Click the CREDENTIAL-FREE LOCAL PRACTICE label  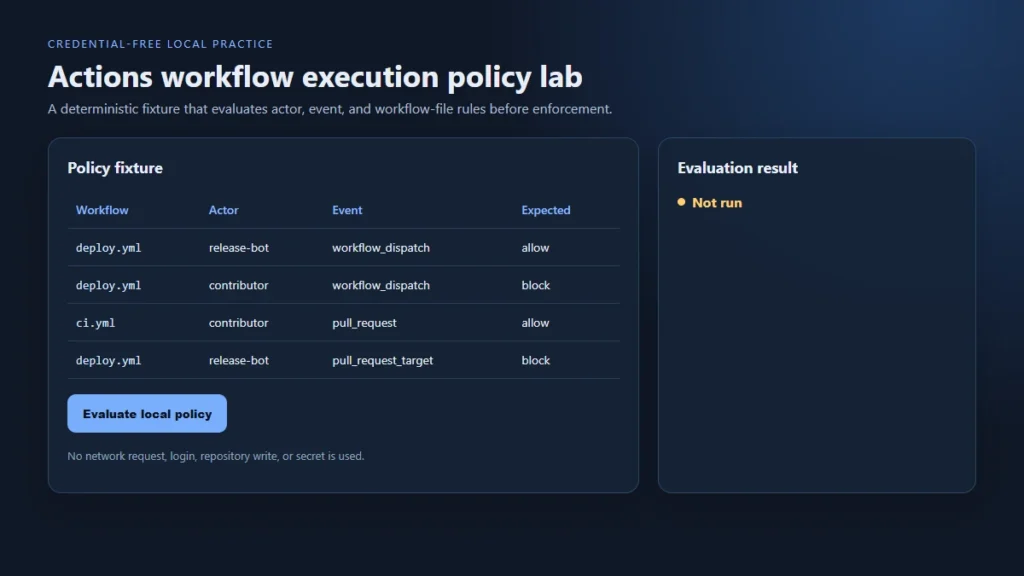(160, 44)
